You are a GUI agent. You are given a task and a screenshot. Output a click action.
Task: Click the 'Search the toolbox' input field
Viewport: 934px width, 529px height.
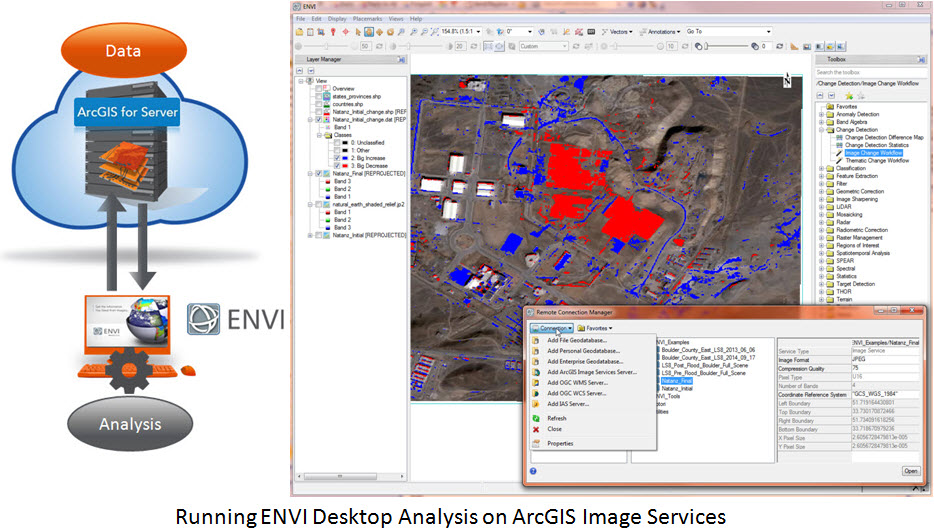point(864,72)
